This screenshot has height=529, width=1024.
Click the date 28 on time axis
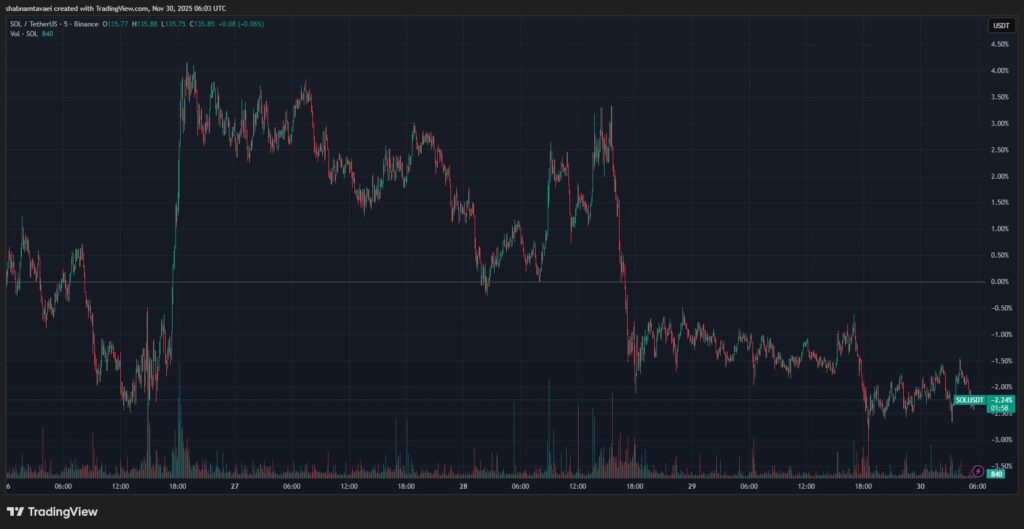point(463,485)
